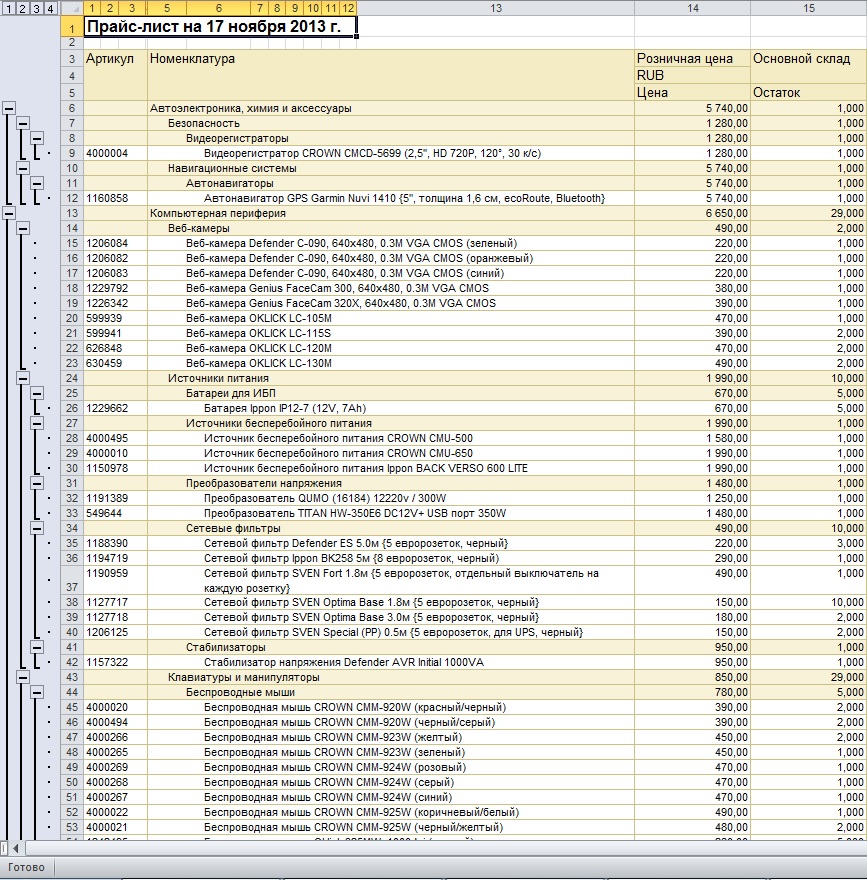Image resolution: width=867 pixels, height=880 pixels.
Task: Show outline level 2 rows
Action: coord(22,8)
